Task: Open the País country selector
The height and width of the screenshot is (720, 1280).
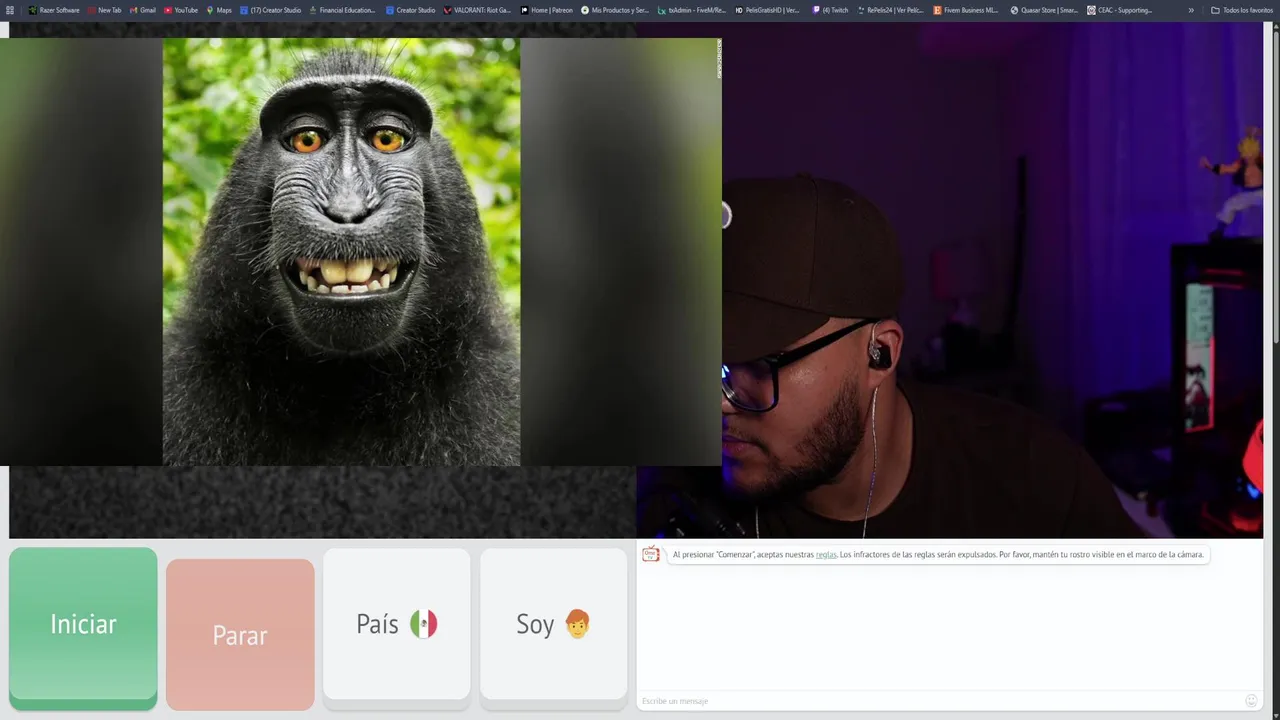Action: (x=397, y=624)
